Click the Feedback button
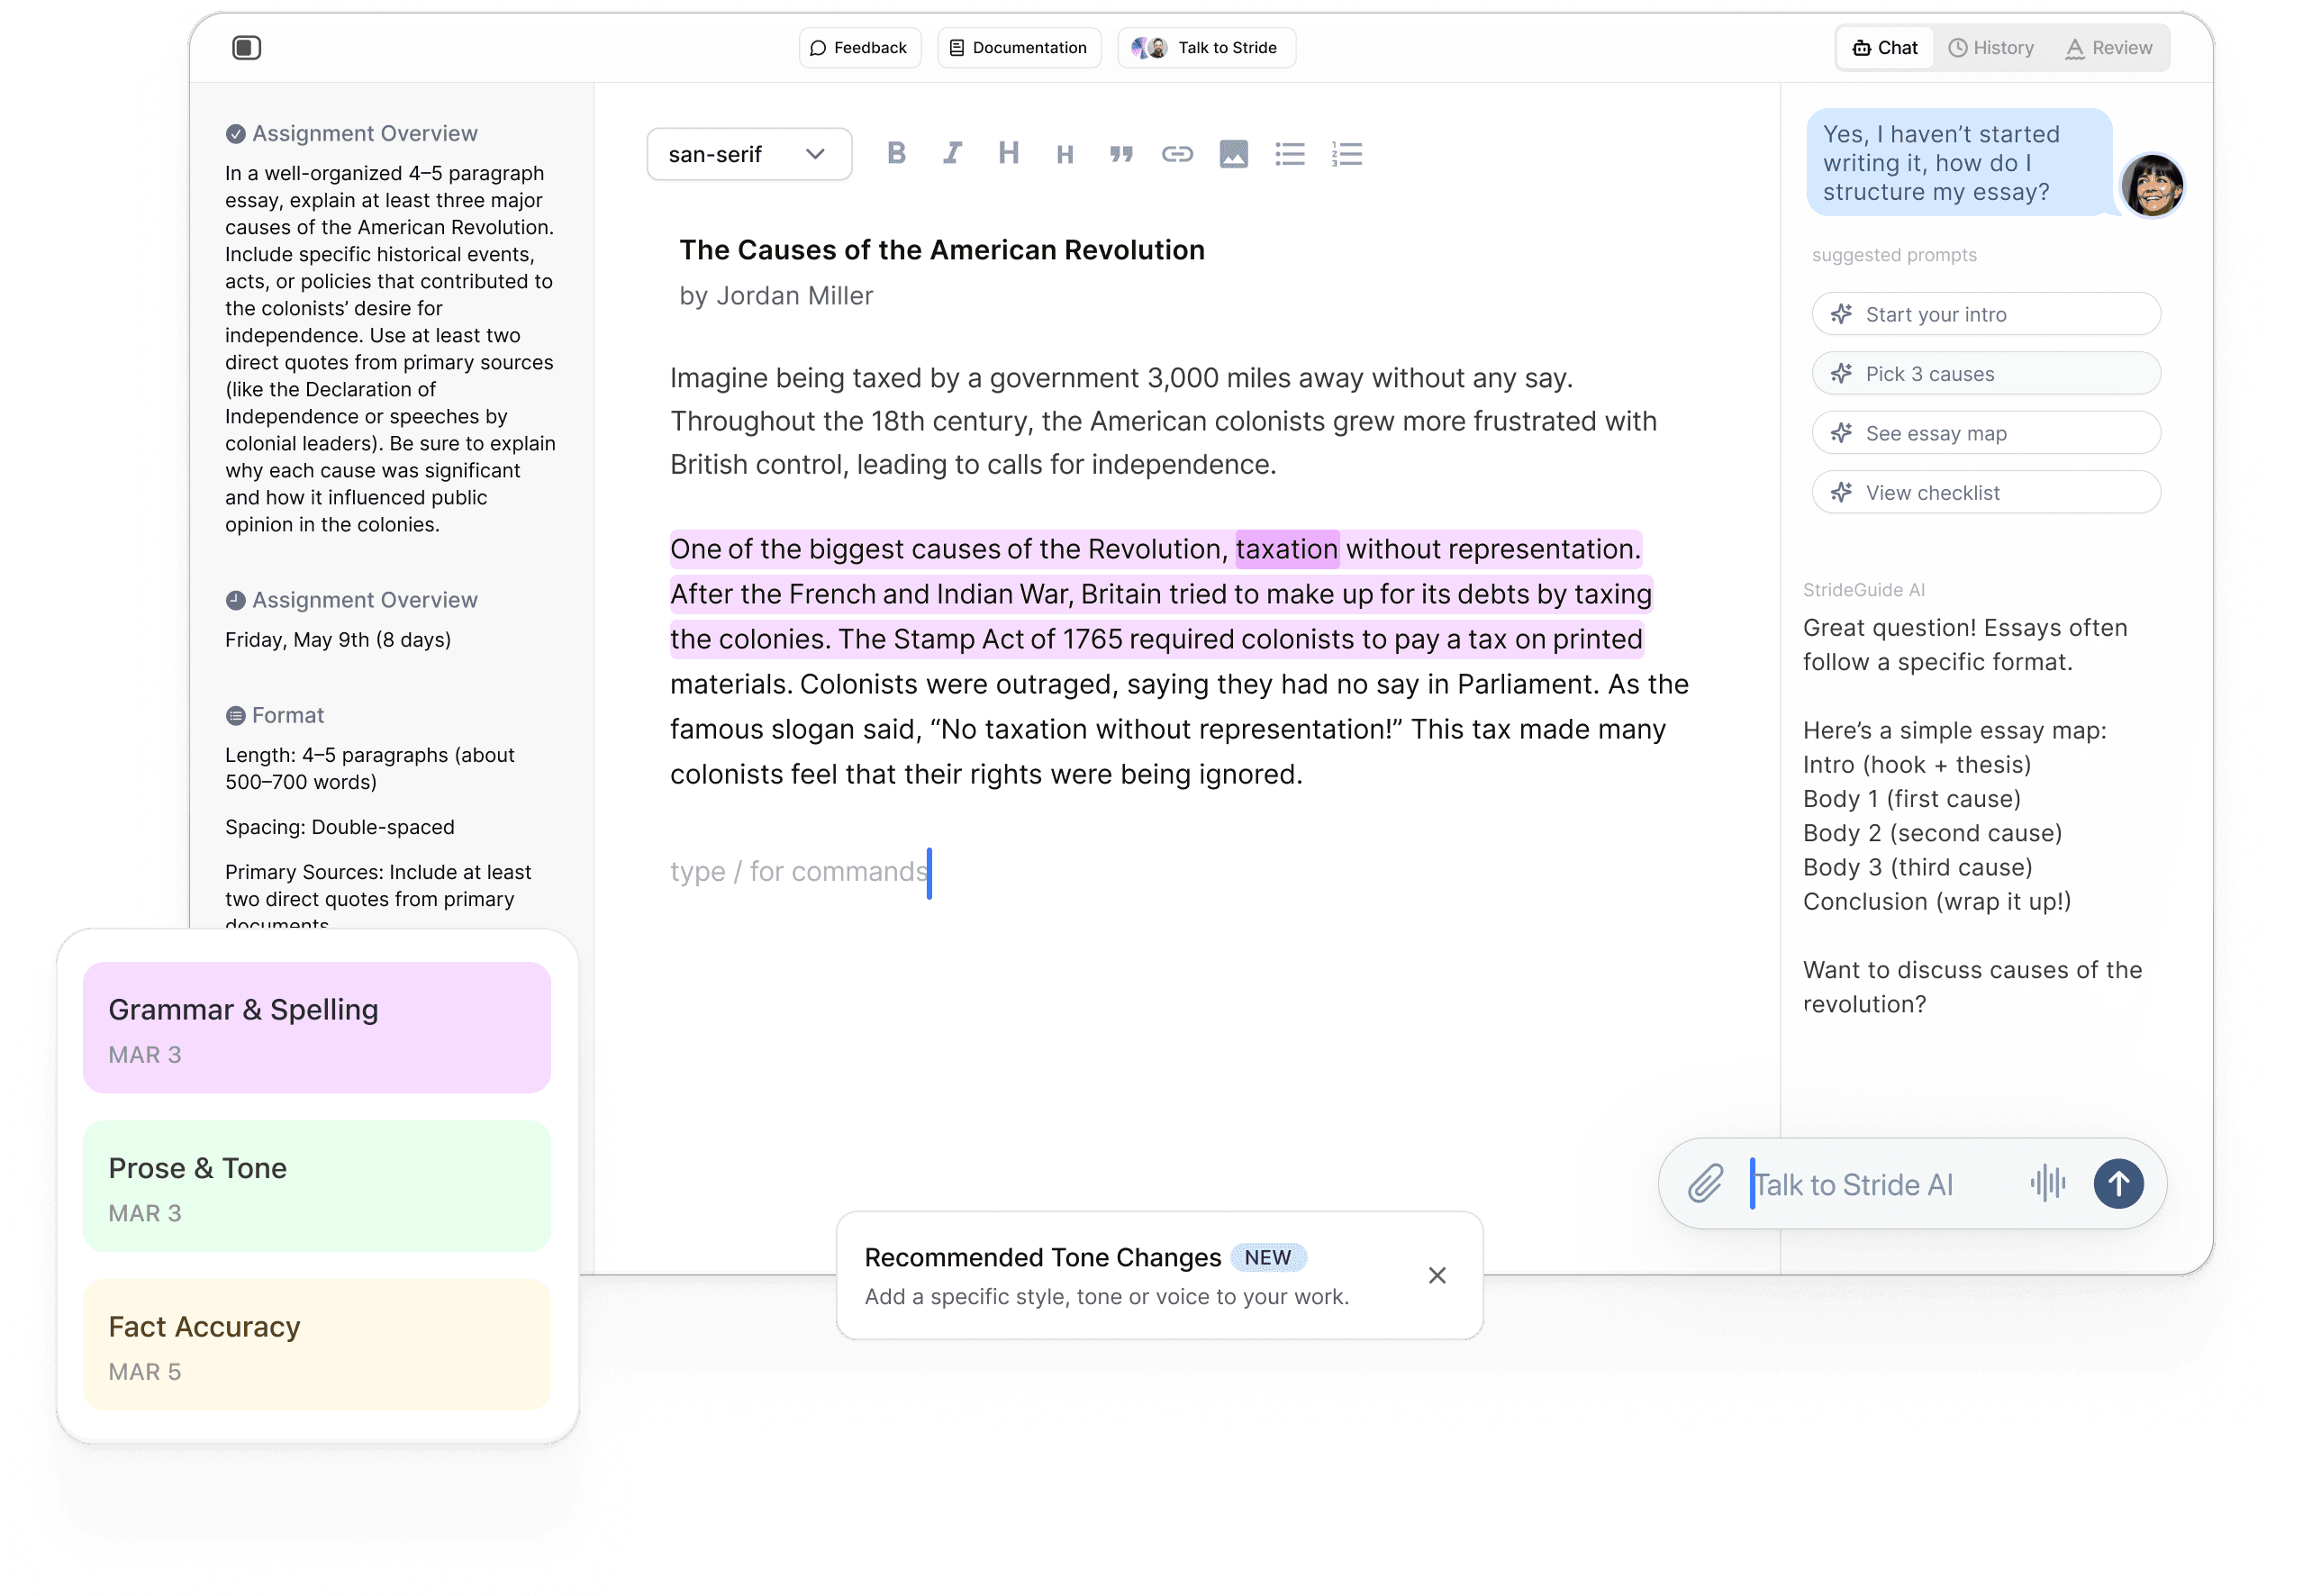Viewport: 2312px width, 1596px height. pyautogui.click(x=859, y=47)
